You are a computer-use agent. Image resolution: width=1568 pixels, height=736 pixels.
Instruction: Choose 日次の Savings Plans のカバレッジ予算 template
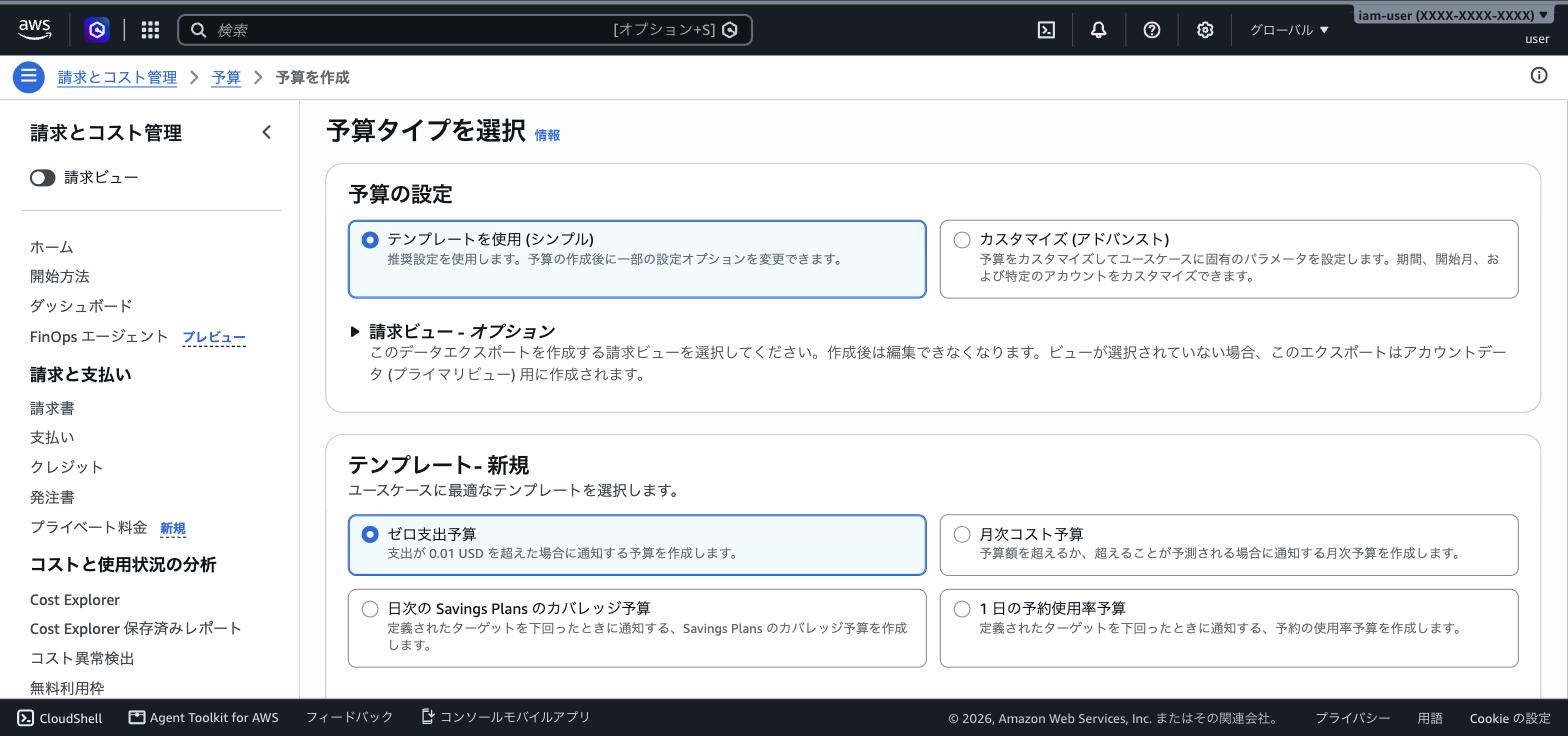pyautogui.click(x=370, y=609)
